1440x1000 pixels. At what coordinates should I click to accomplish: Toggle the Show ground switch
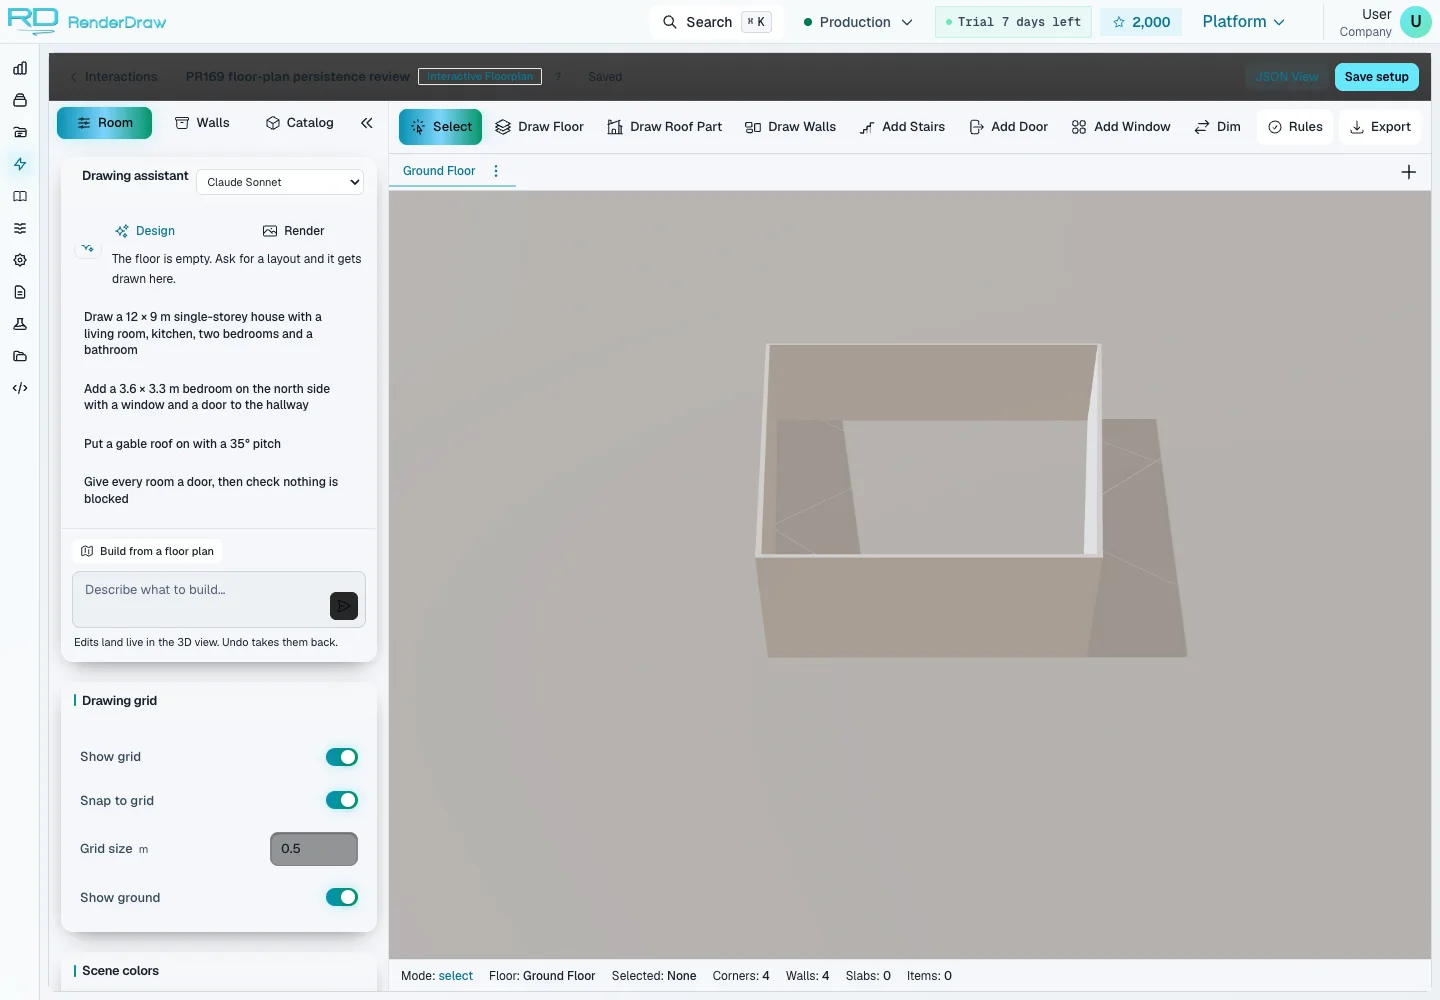[x=342, y=897]
